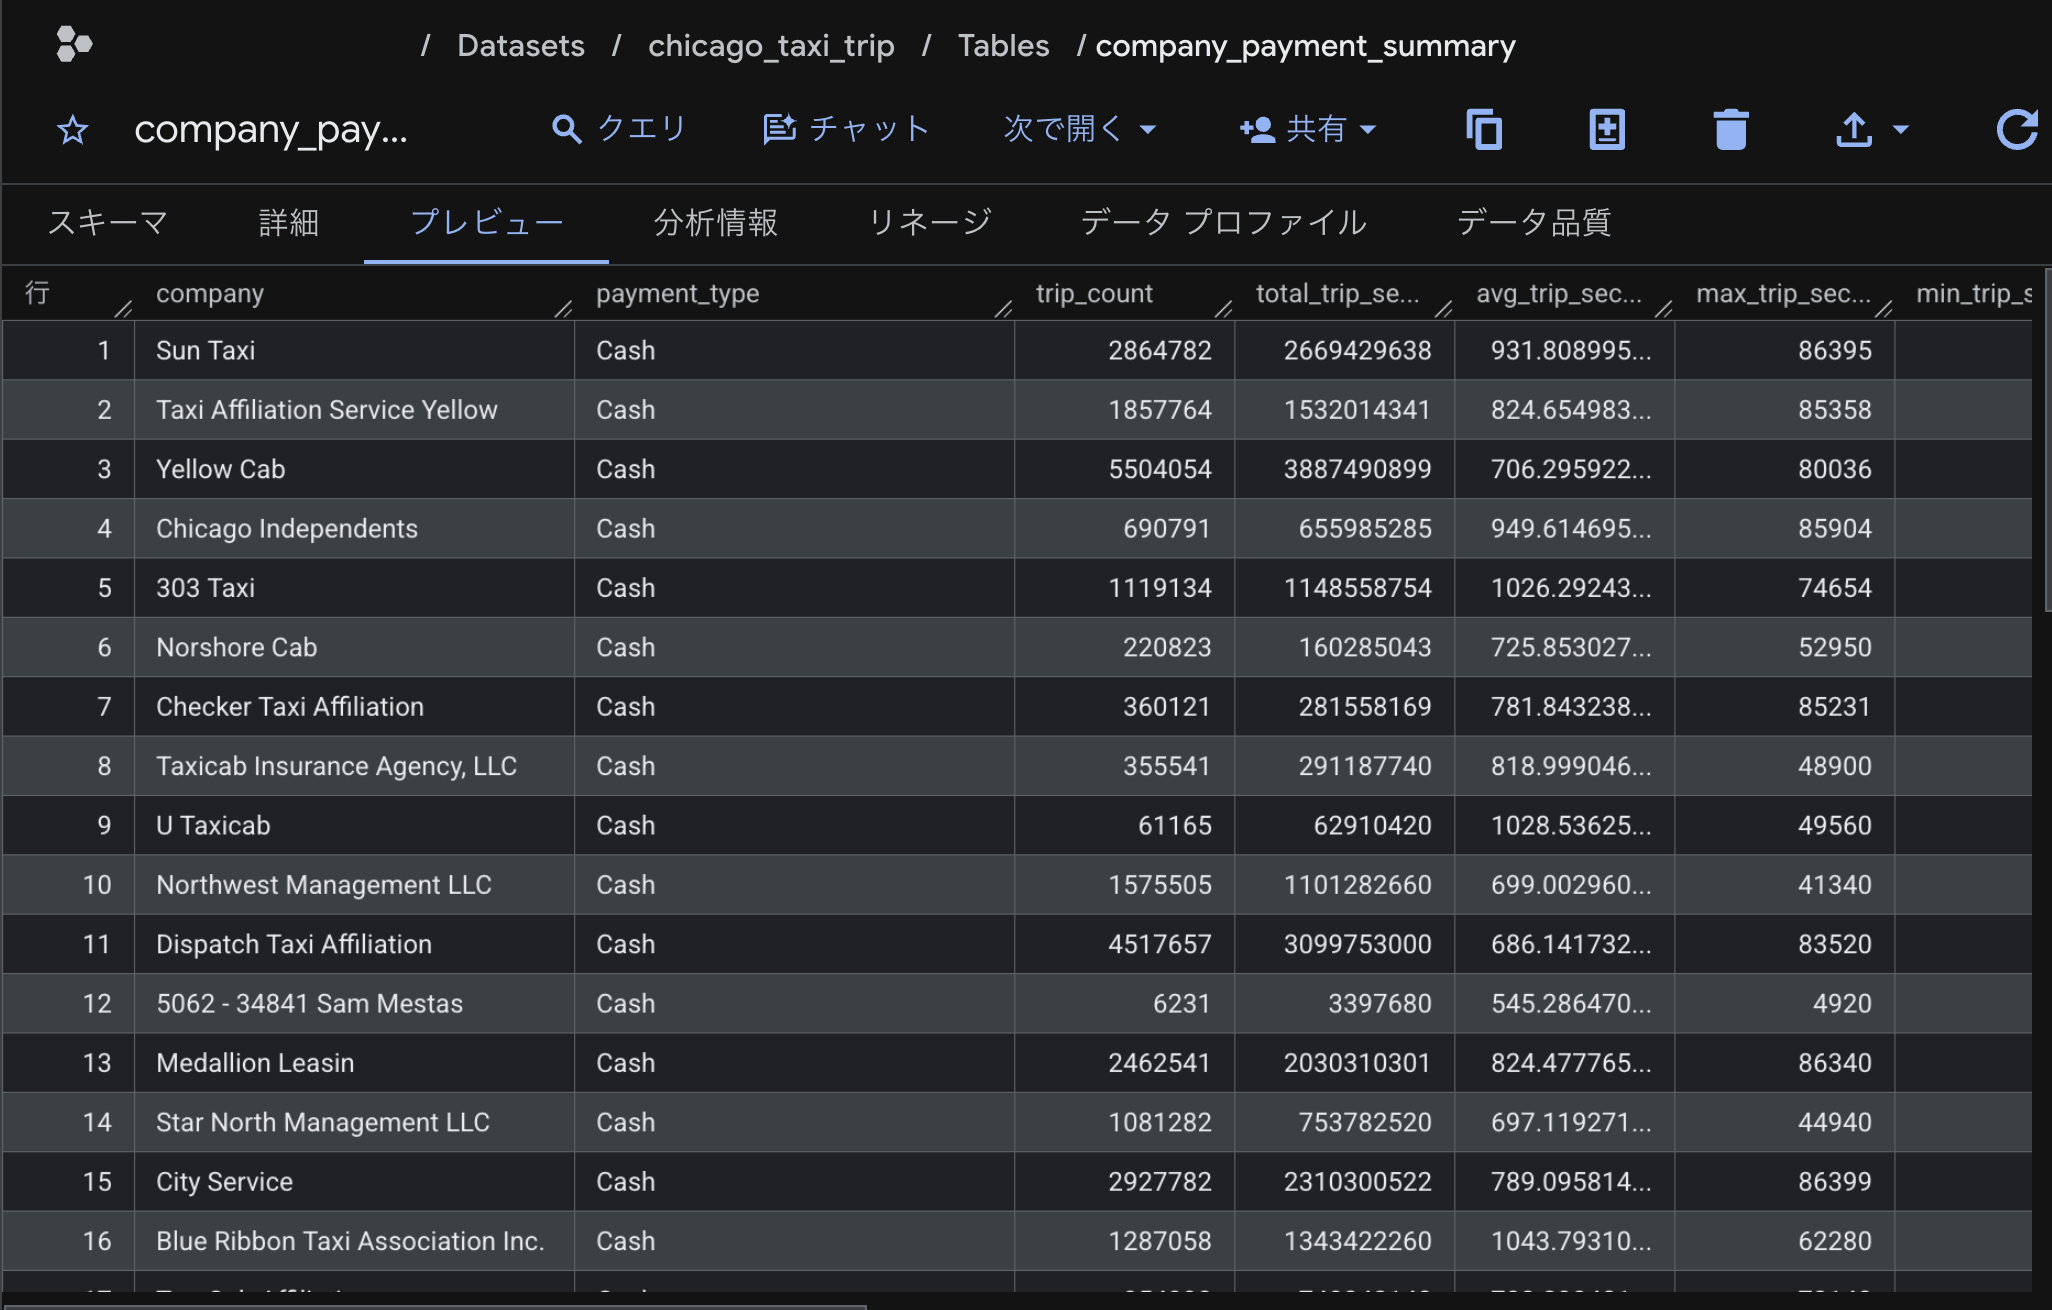Switch to the 詳細 tab
The width and height of the screenshot is (2052, 1310).
pyautogui.click(x=289, y=222)
